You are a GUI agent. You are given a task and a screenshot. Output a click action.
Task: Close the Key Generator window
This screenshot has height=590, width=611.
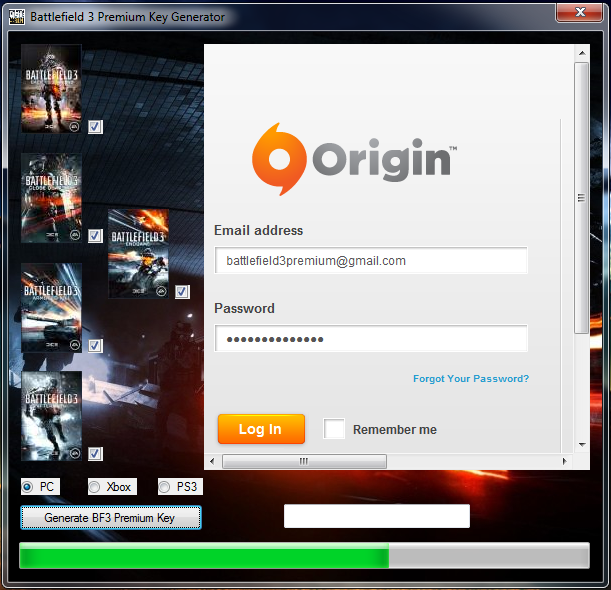[580, 12]
